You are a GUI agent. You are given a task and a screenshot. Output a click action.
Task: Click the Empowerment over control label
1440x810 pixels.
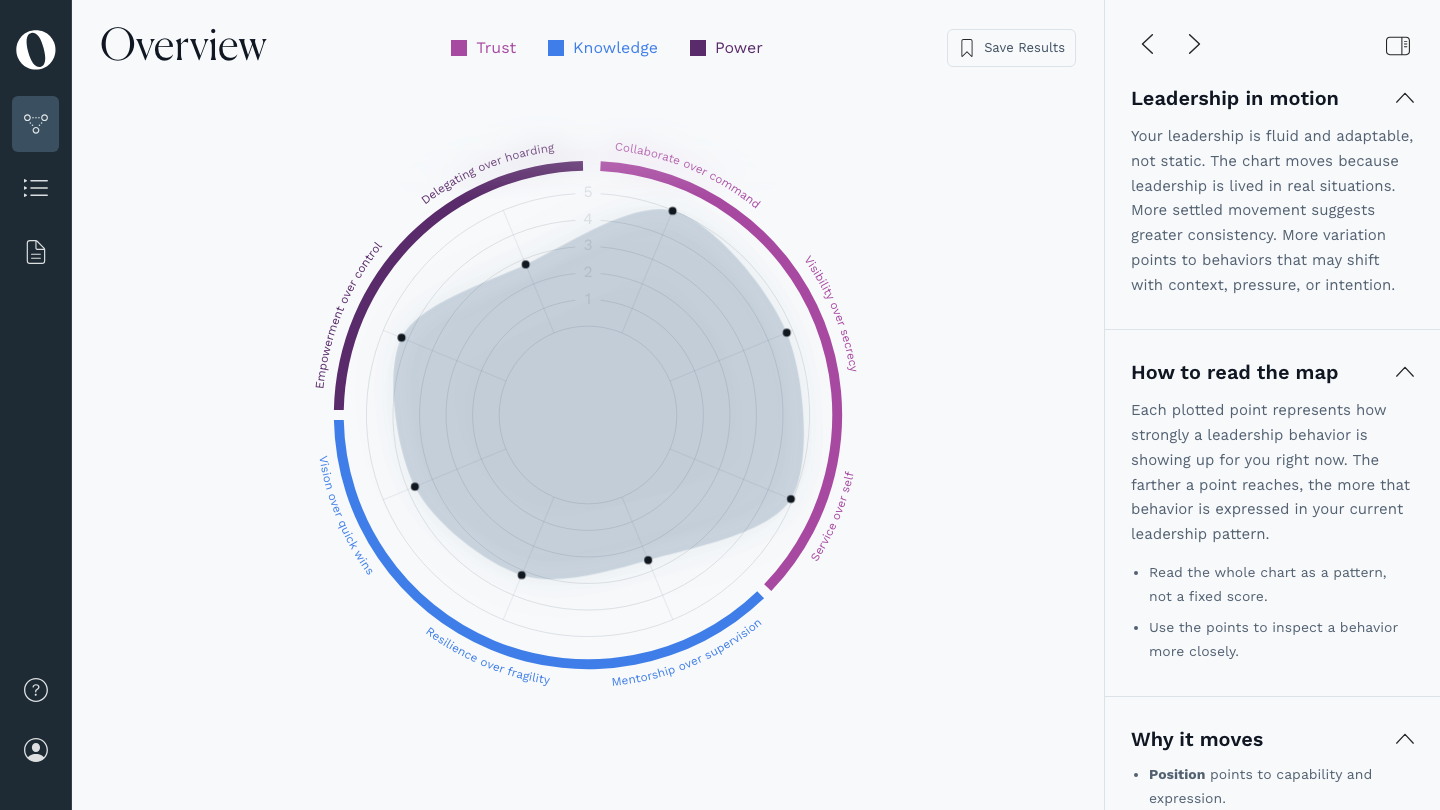tap(348, 315)
